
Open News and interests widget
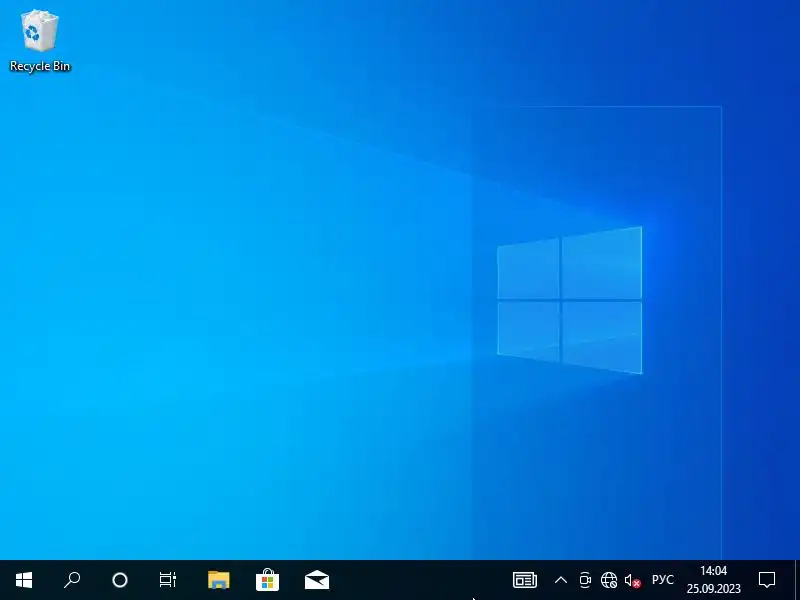click(524, 580)
